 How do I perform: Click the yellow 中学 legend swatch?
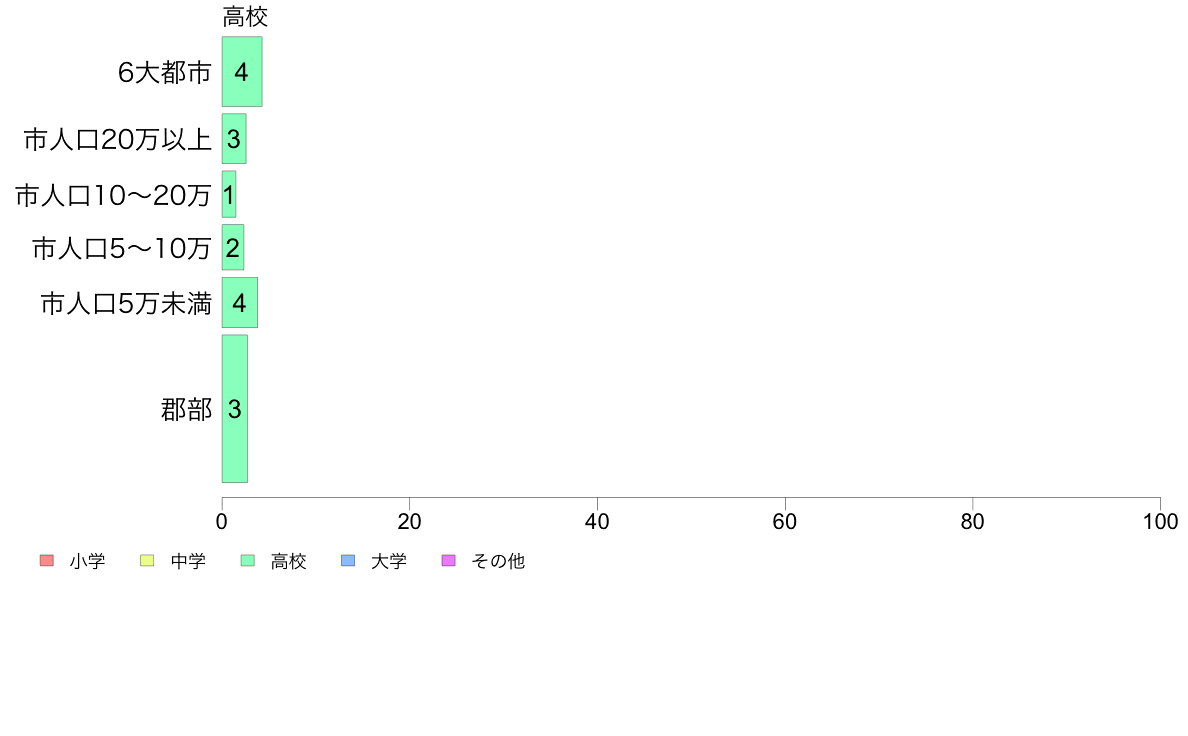(x=147, y=560)
